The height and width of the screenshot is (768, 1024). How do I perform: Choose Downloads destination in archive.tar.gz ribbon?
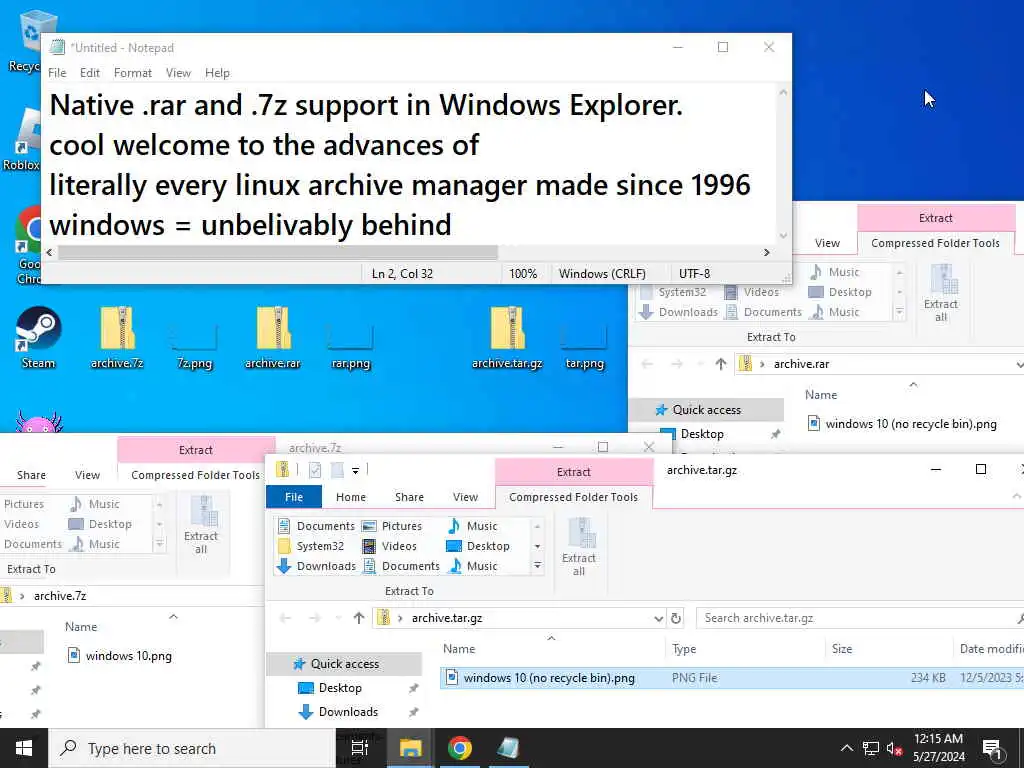tap(317, 566)
